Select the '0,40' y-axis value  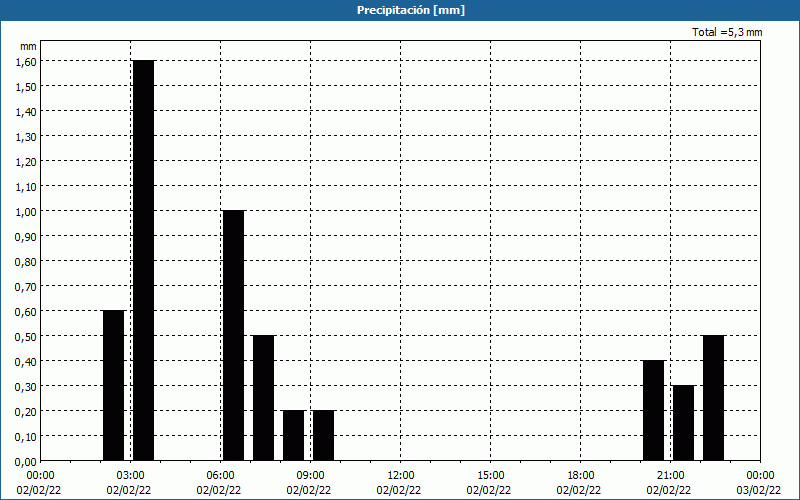26,361
